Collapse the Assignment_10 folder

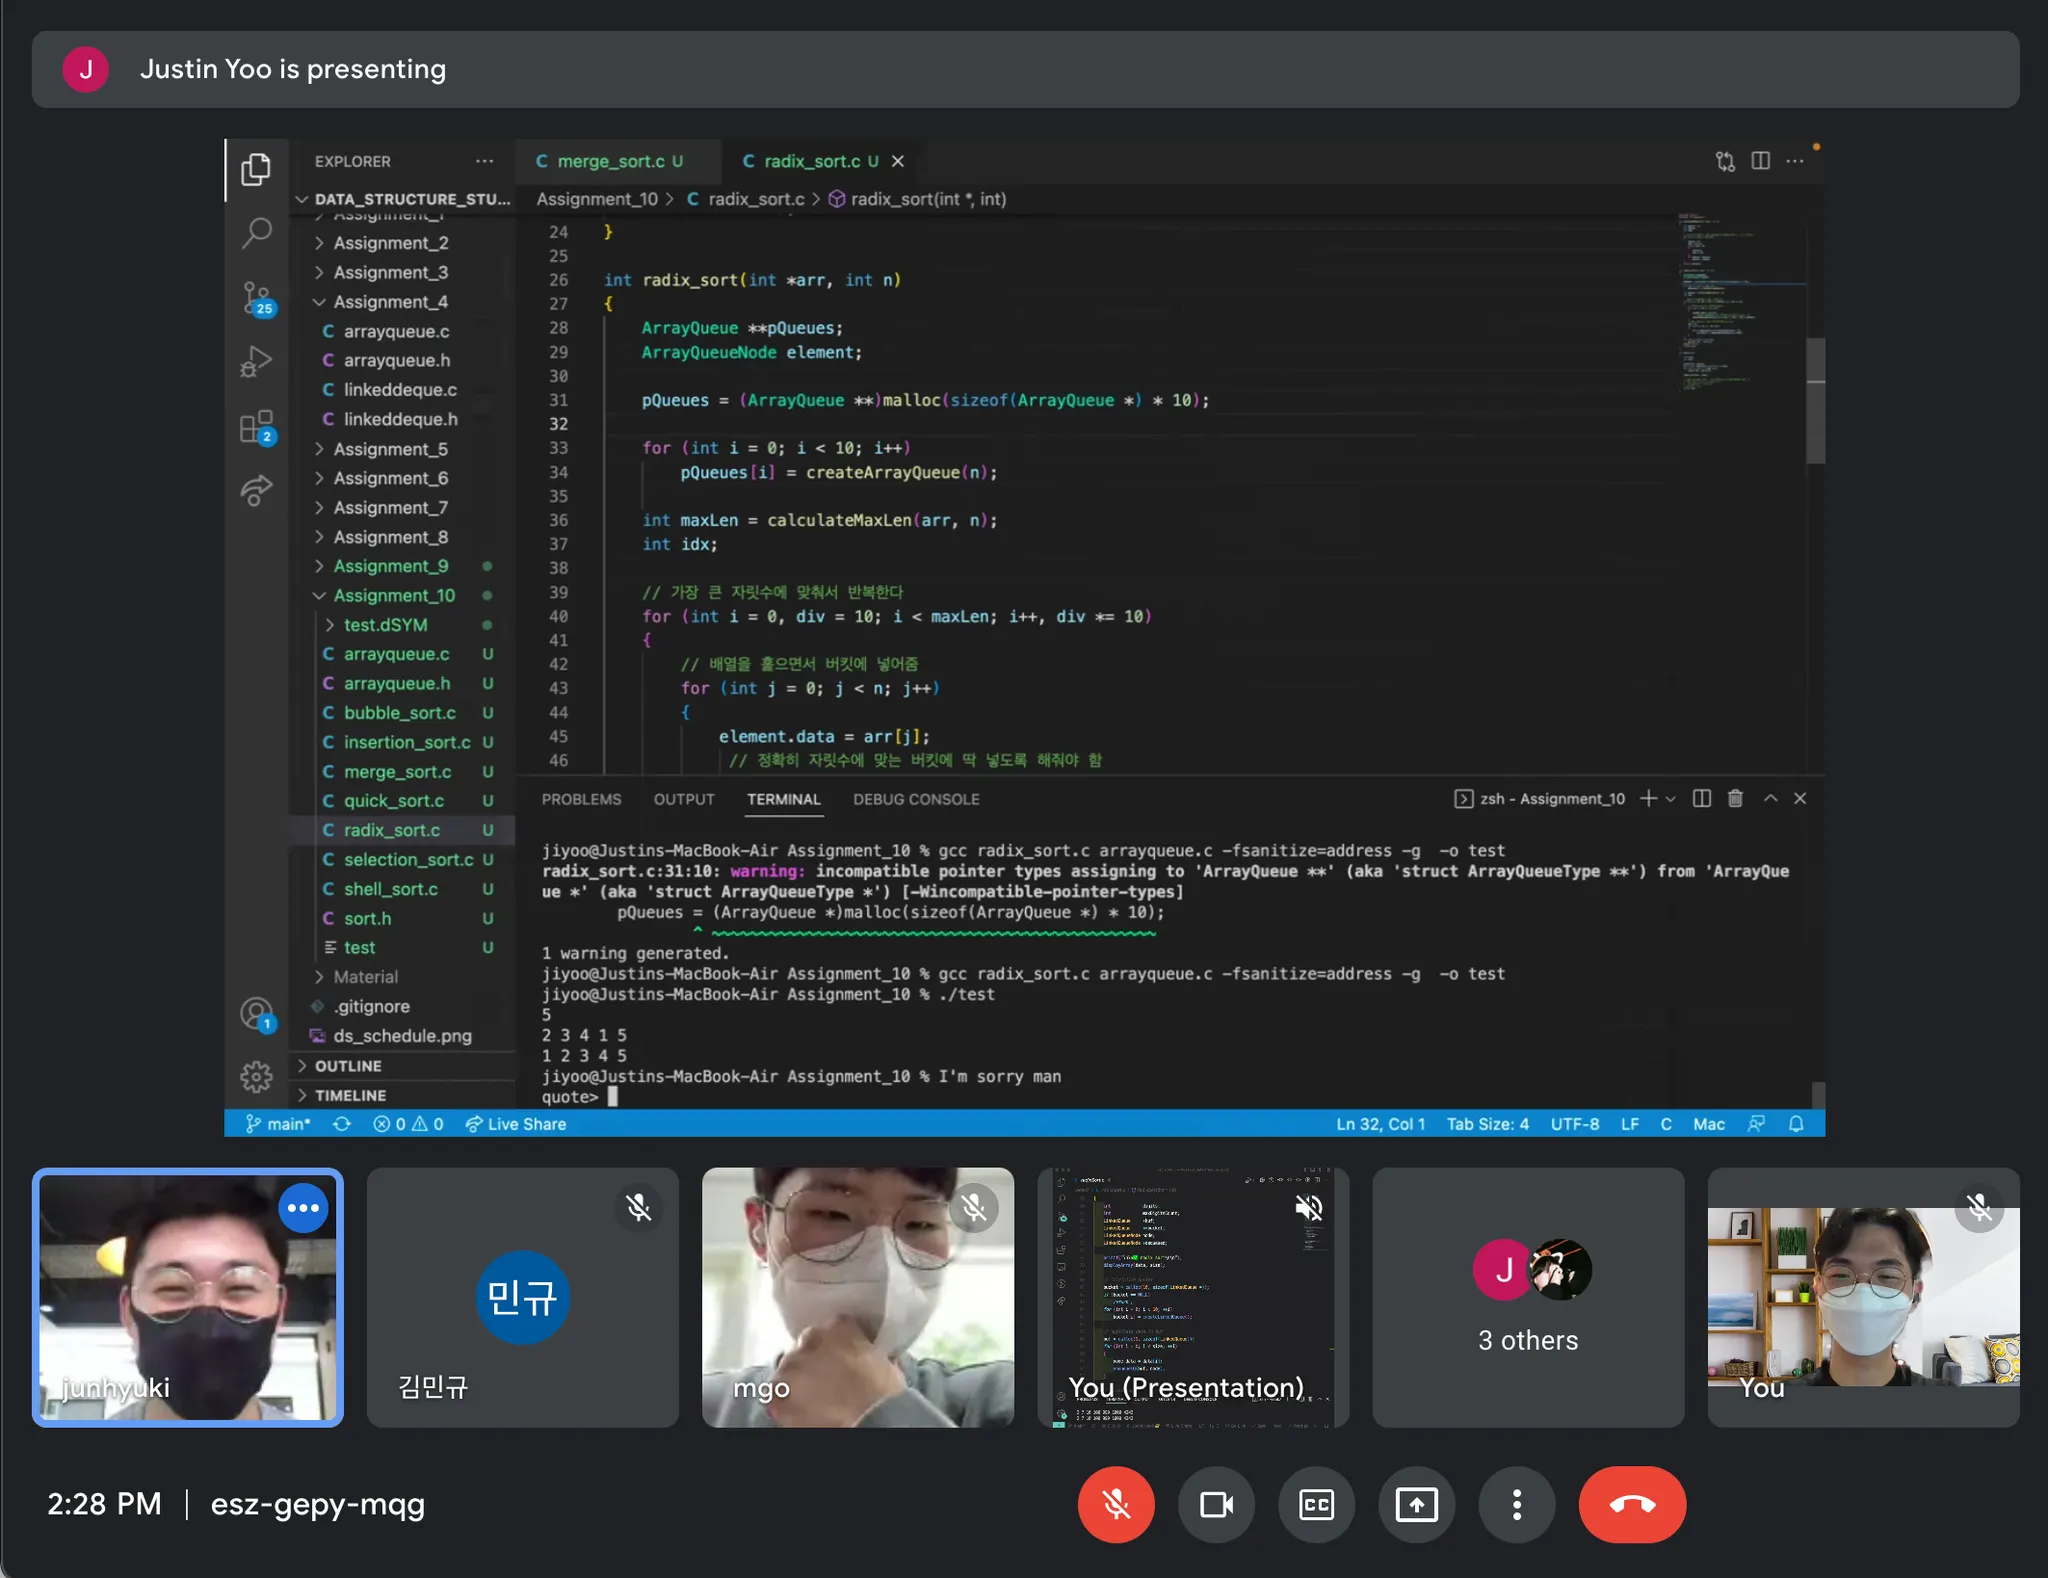pos(394,595)
